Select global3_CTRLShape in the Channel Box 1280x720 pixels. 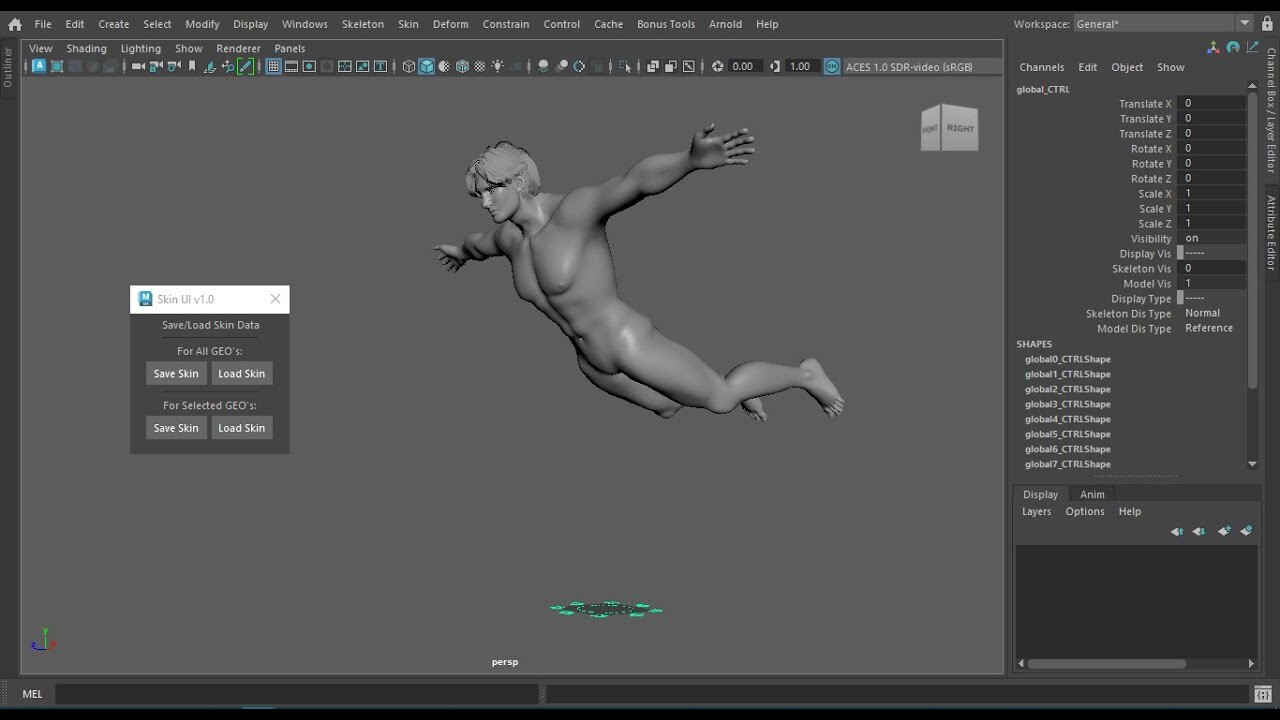coord(1067,404)
